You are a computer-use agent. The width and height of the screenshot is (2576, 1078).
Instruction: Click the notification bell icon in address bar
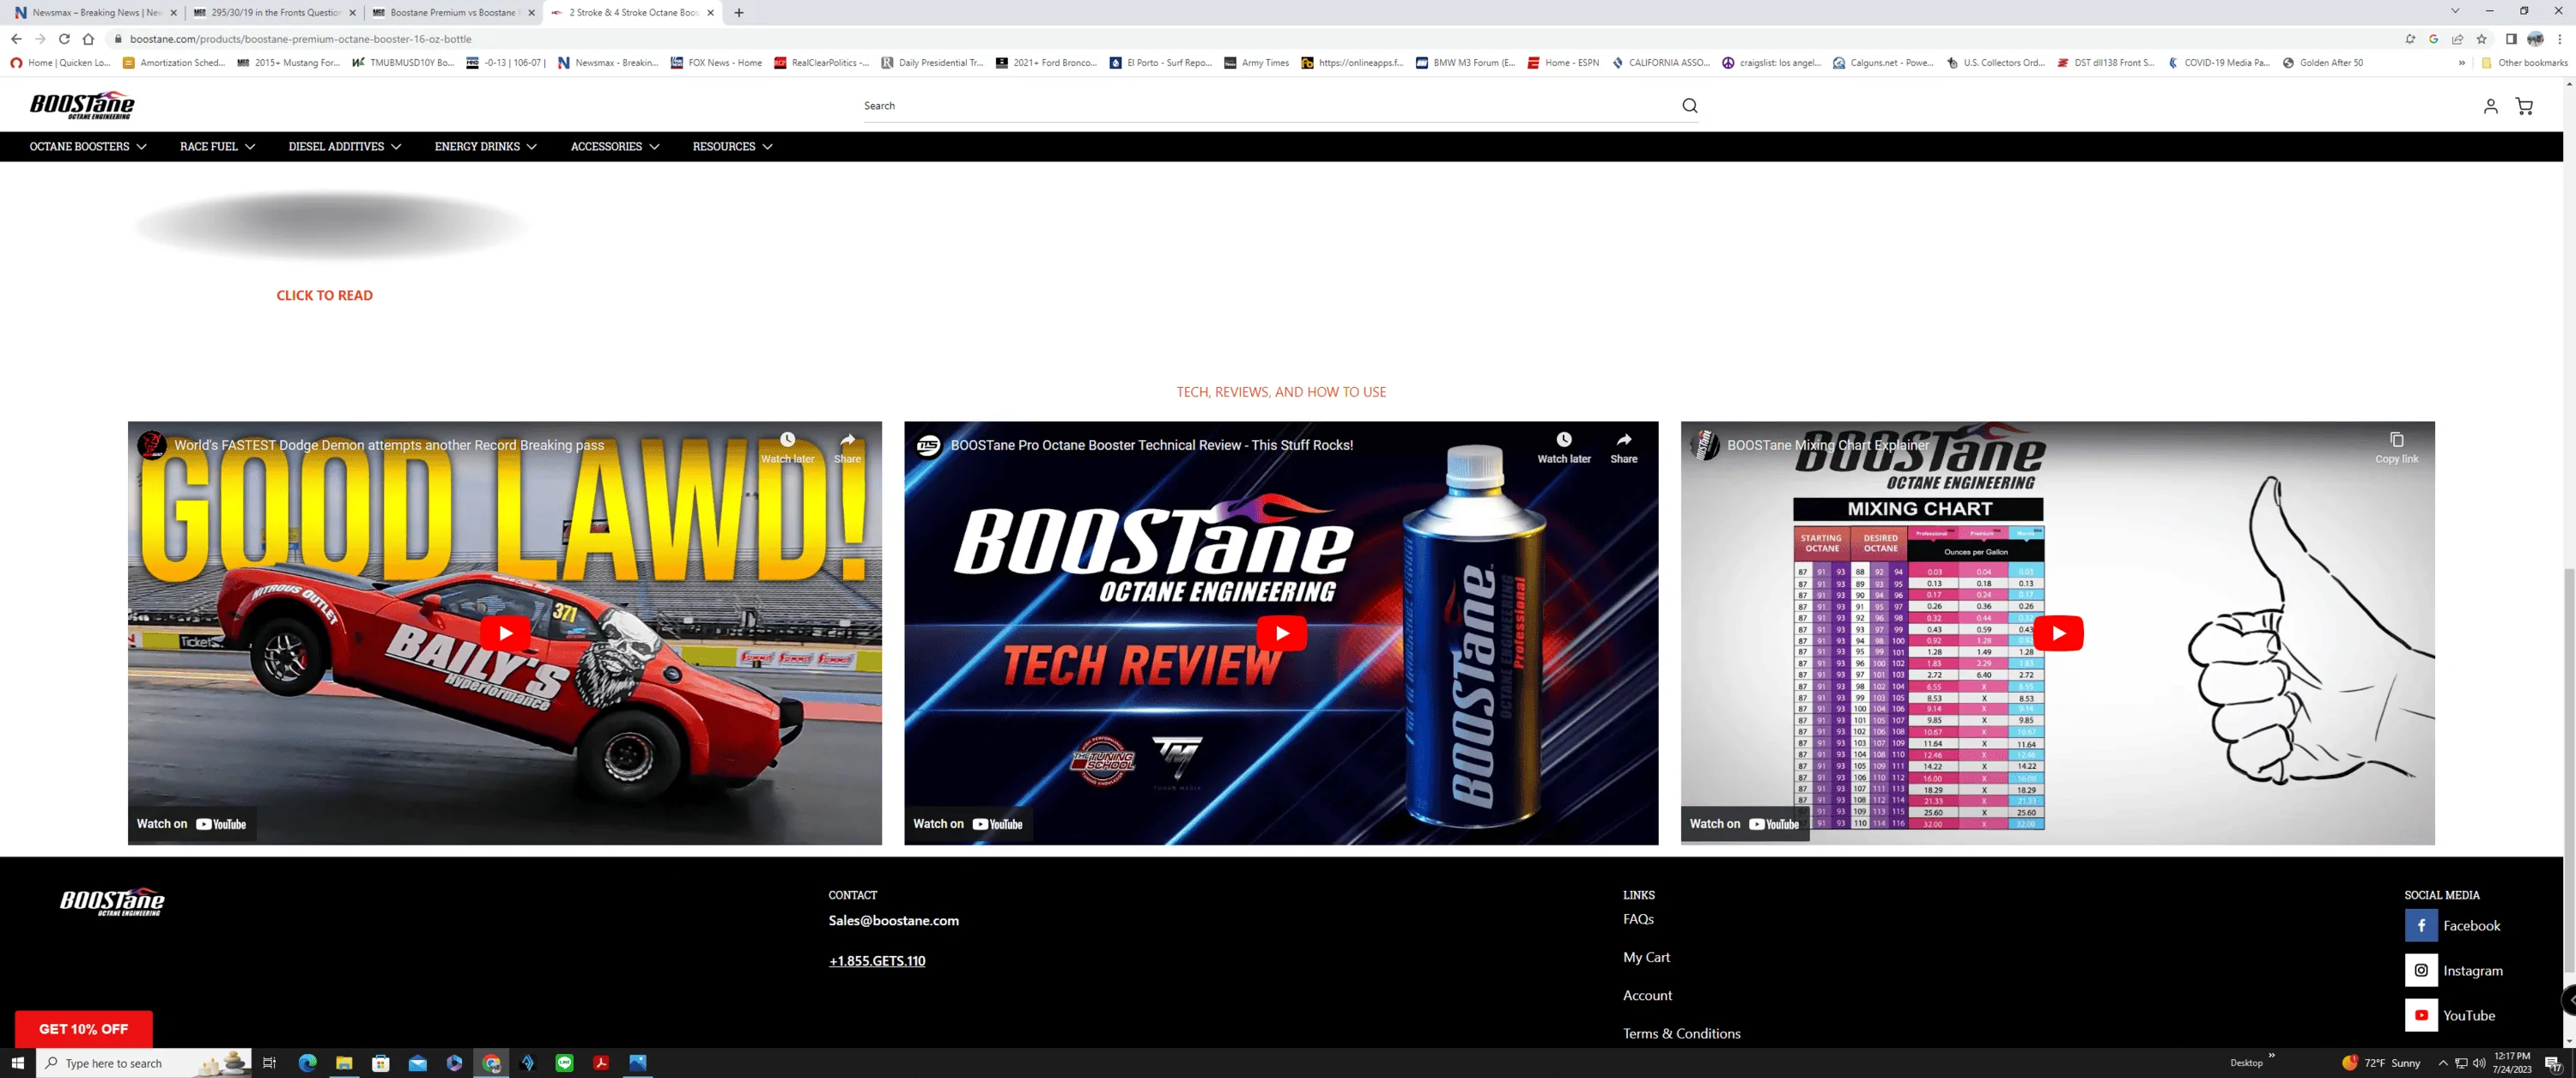2409,39
